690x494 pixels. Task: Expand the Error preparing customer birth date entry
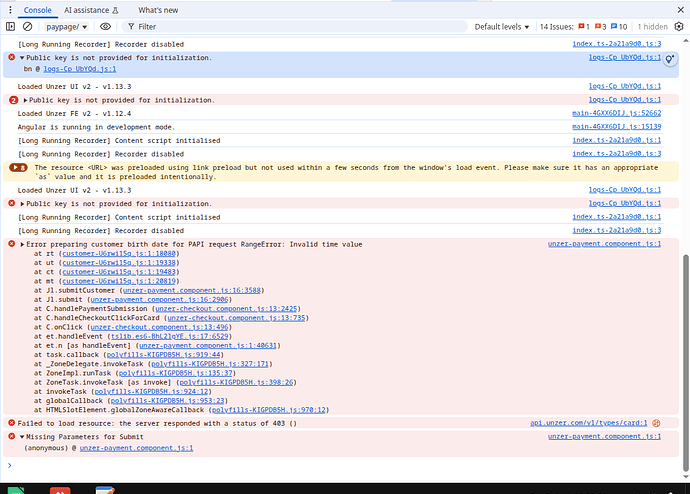pos(22,245)
